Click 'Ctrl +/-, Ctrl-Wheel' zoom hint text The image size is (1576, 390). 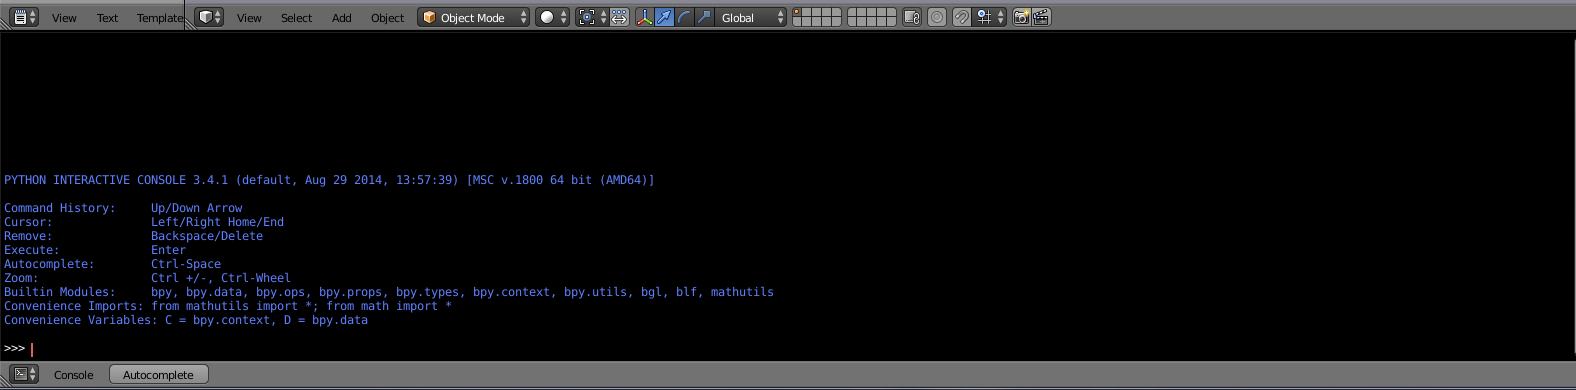[x=221, y=278]
